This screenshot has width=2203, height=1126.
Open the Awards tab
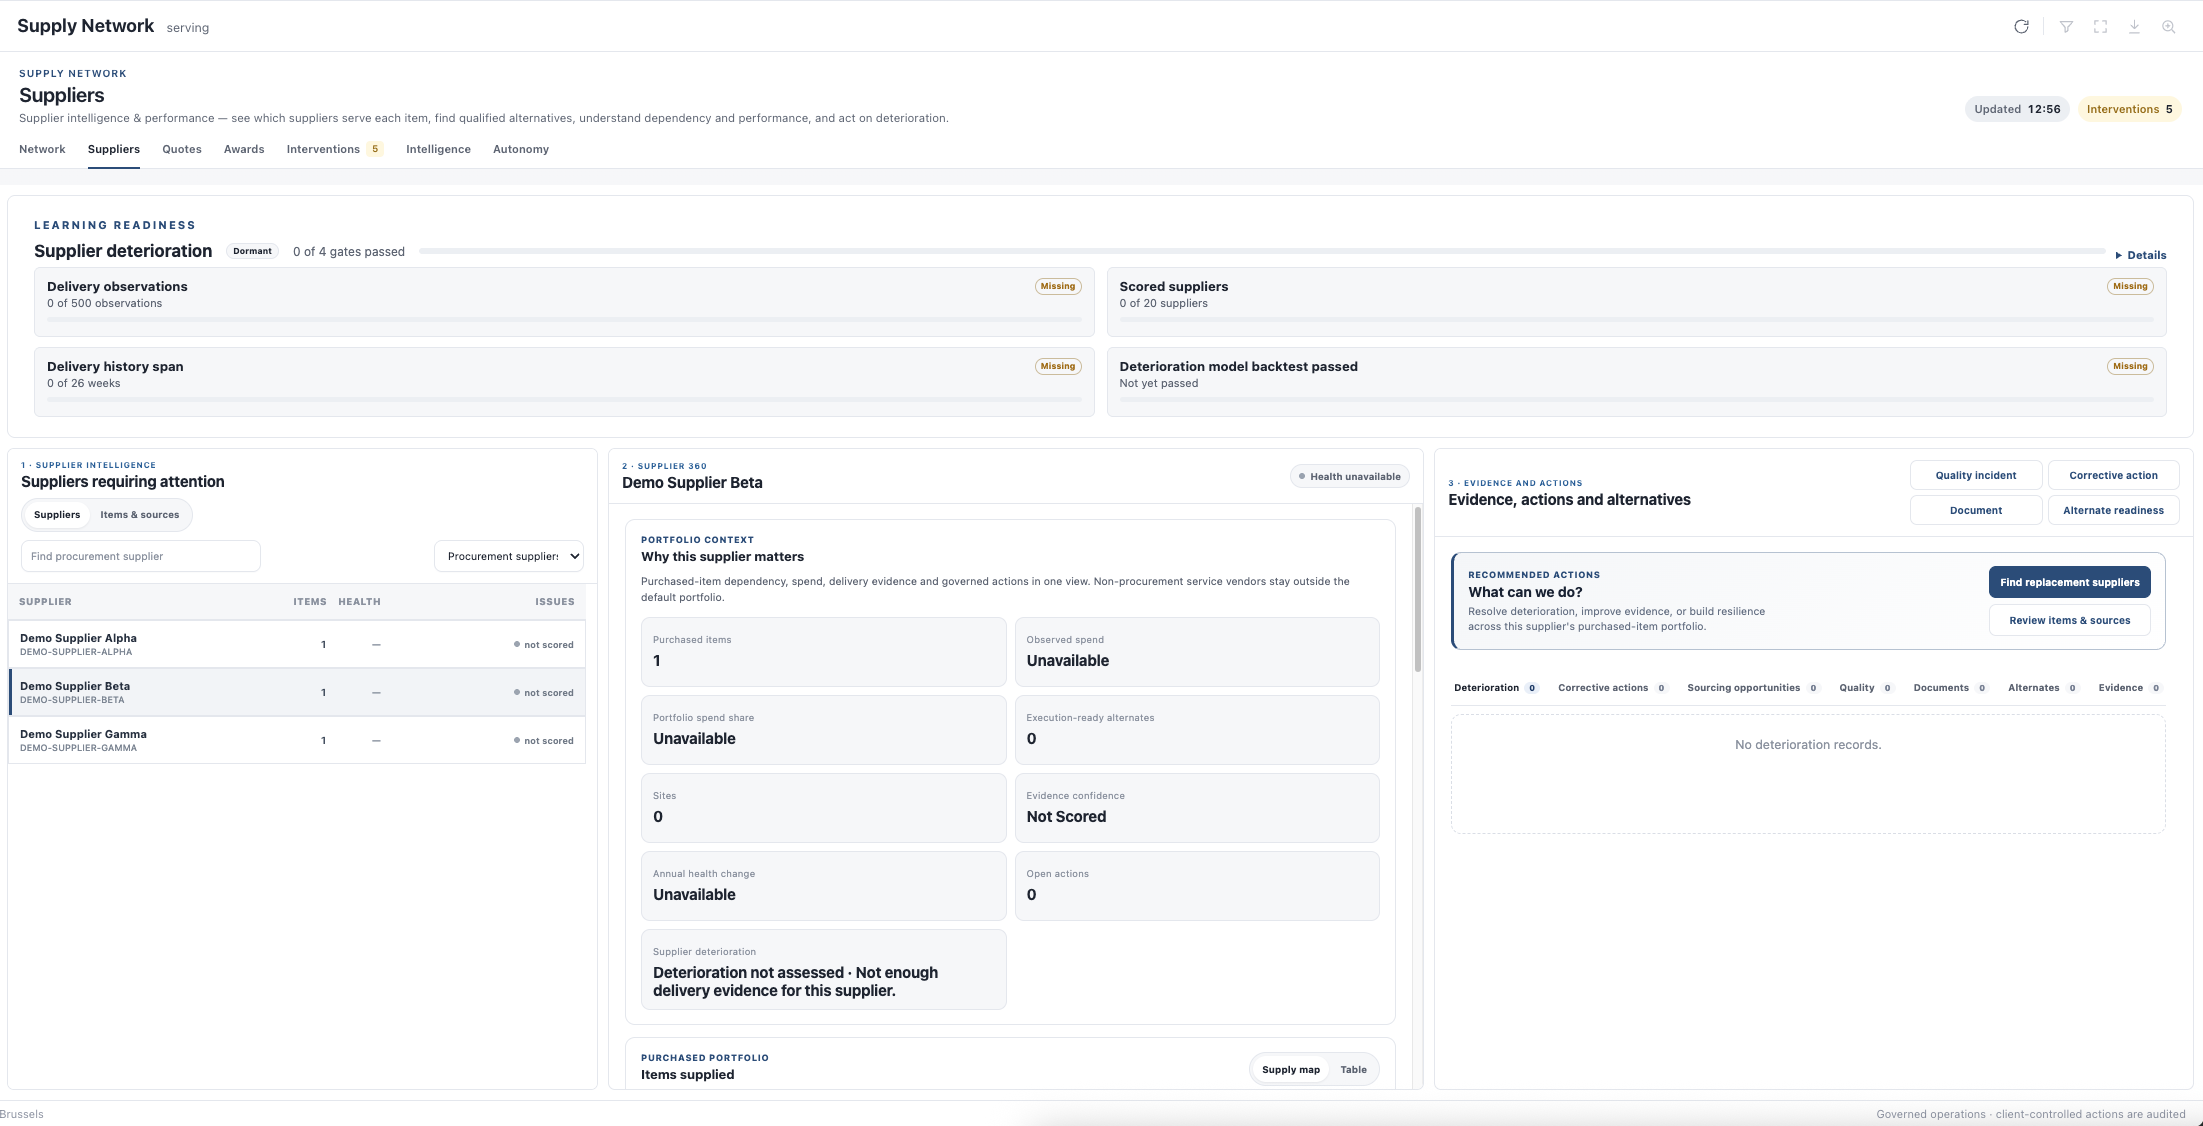244,149
